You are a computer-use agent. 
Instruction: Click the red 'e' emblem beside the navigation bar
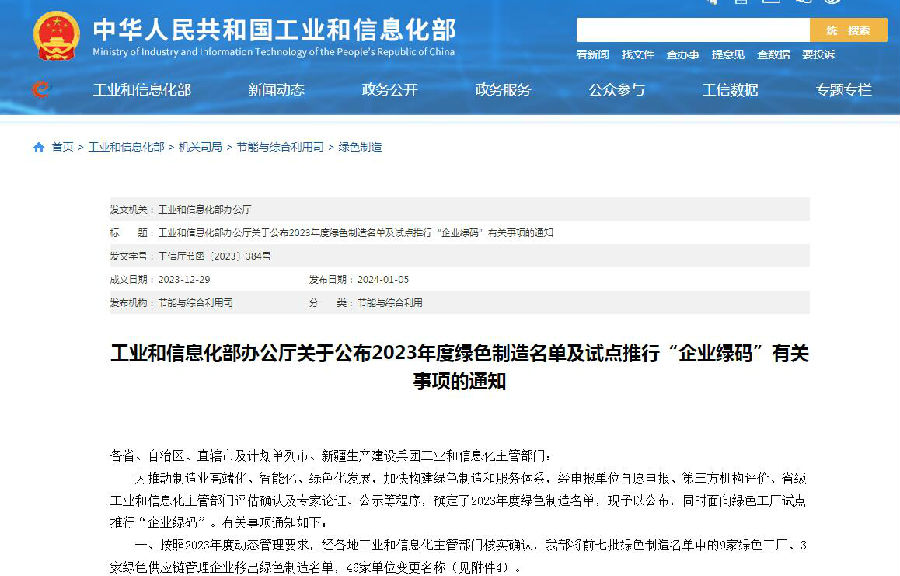point(39,90)
